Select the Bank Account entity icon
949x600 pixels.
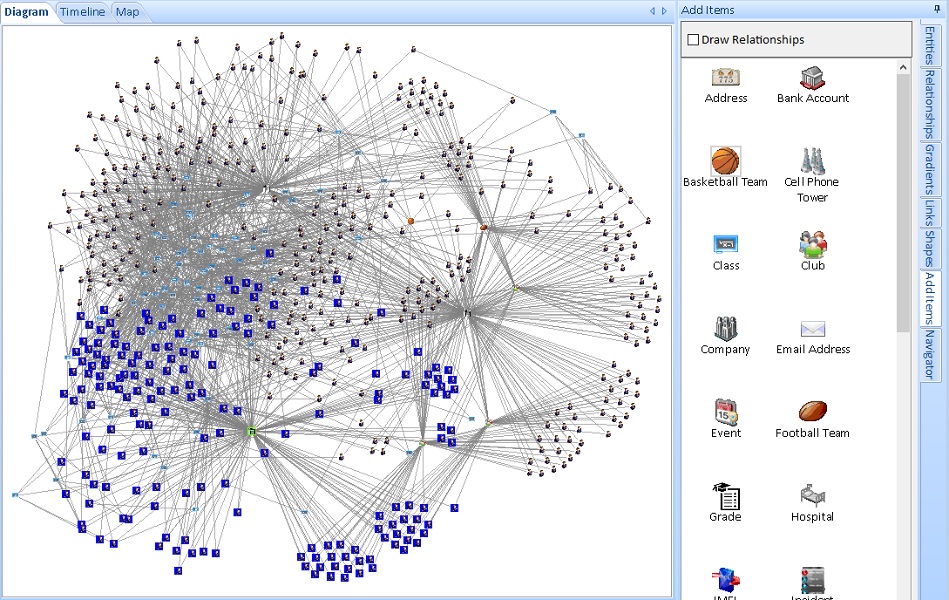pos(812,75)
